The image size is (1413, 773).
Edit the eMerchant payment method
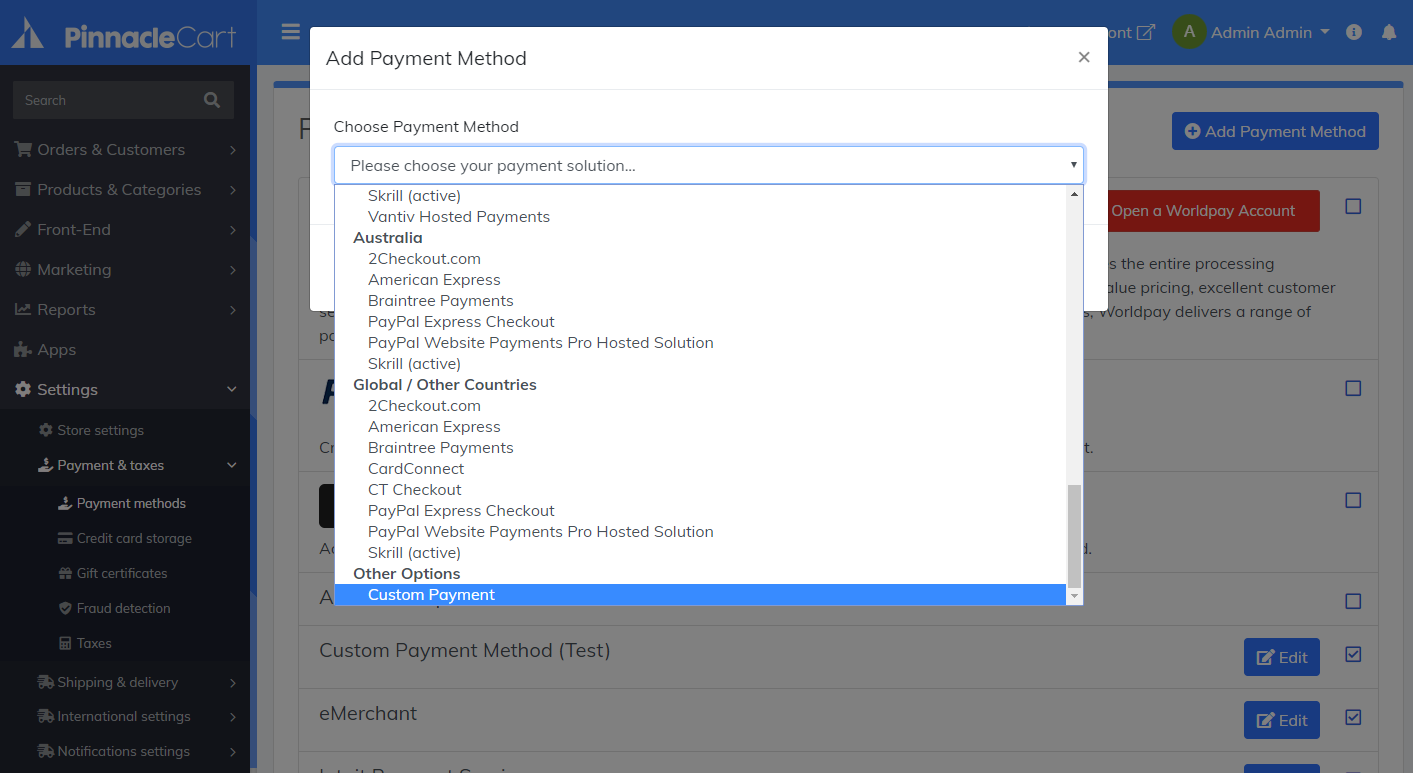point(1281,720)
